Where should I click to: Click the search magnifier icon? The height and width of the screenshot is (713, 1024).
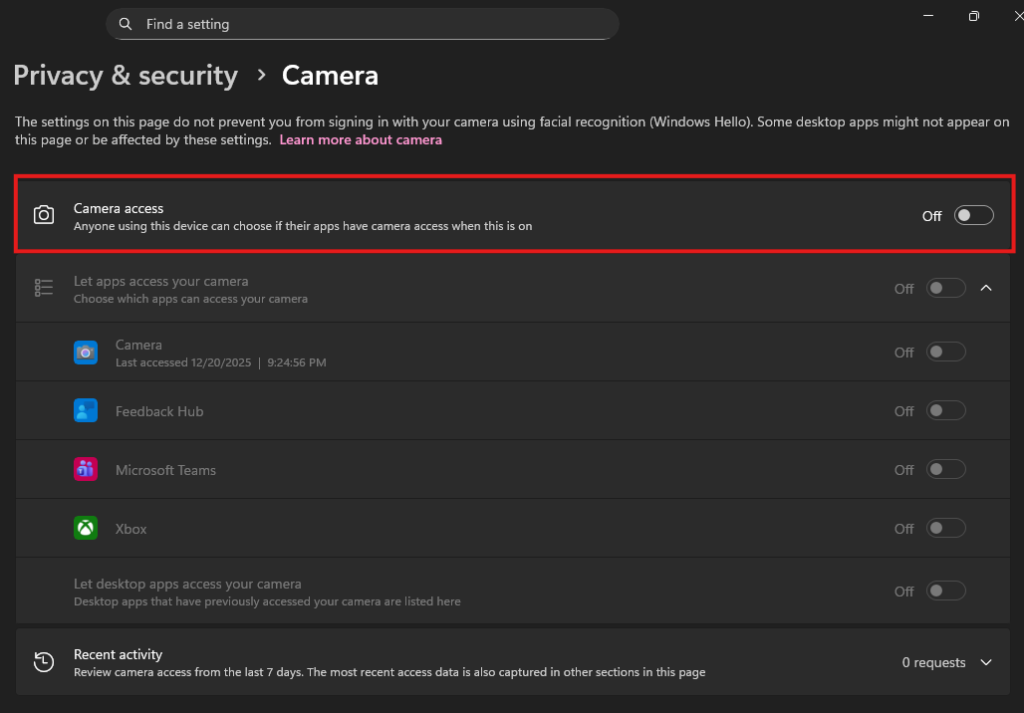(125, 23)
